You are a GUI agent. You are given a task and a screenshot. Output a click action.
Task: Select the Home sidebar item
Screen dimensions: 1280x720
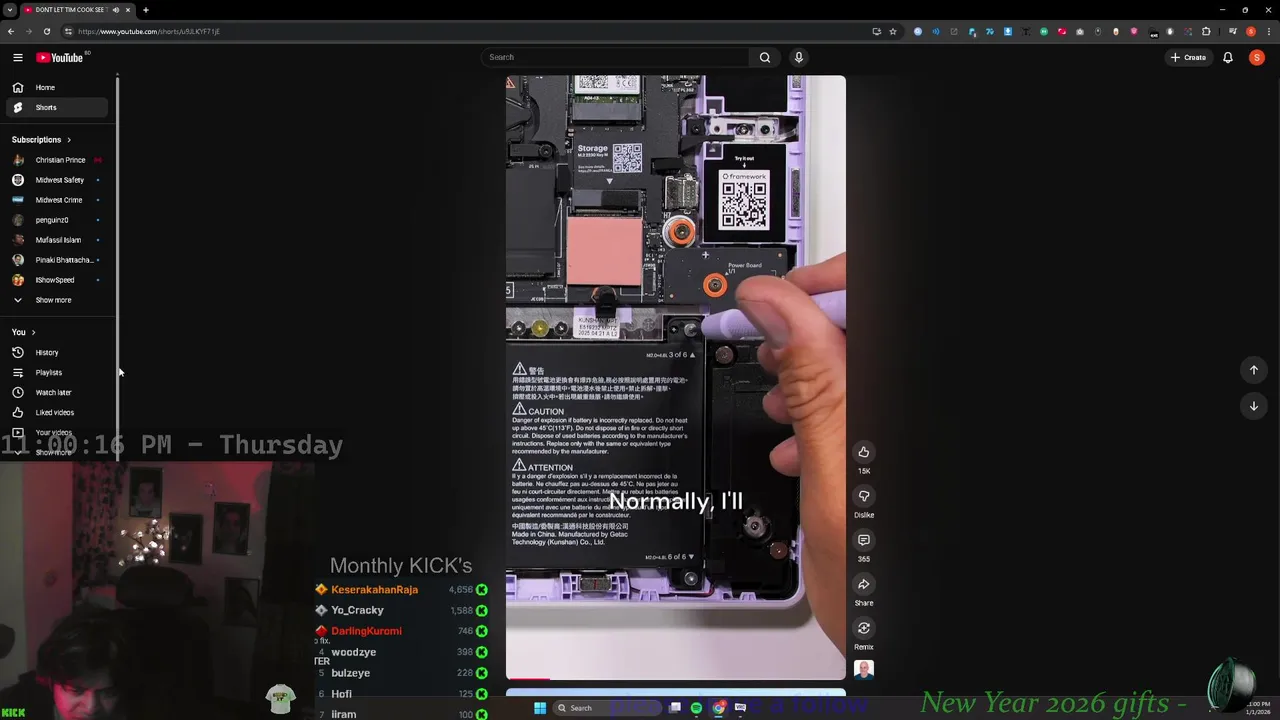coord(56,87)
